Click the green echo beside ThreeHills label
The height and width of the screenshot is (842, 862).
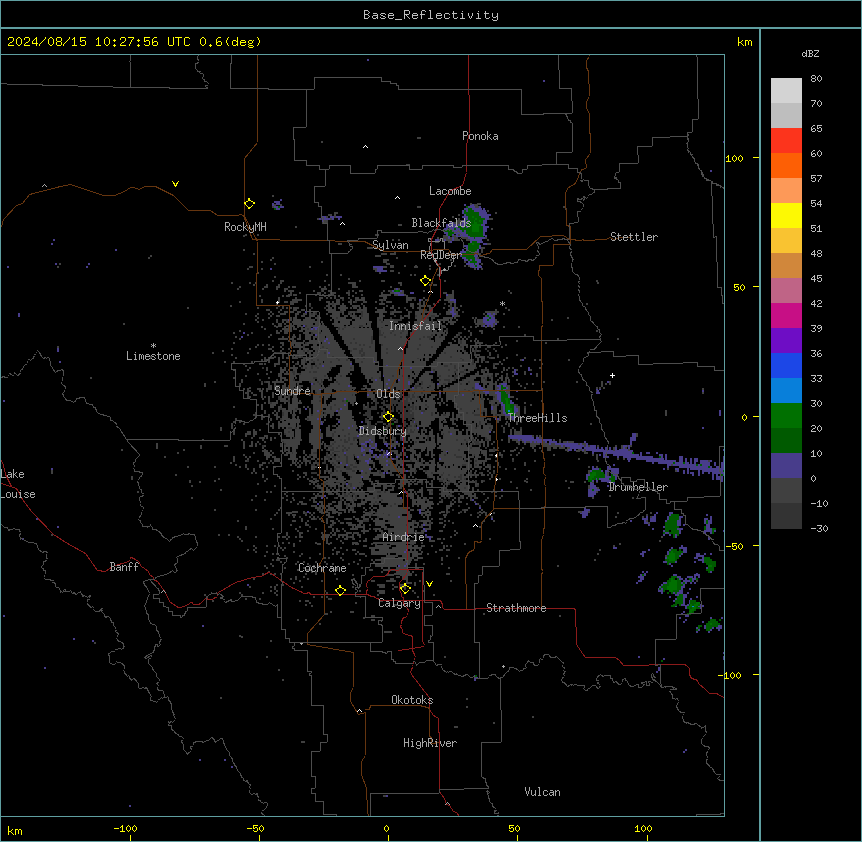click(506, 400)
